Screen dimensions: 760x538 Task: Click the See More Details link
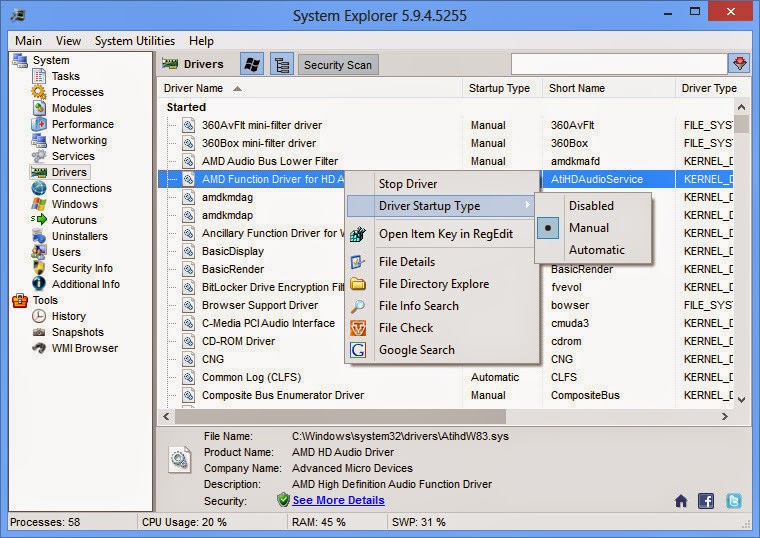point(338,500)
